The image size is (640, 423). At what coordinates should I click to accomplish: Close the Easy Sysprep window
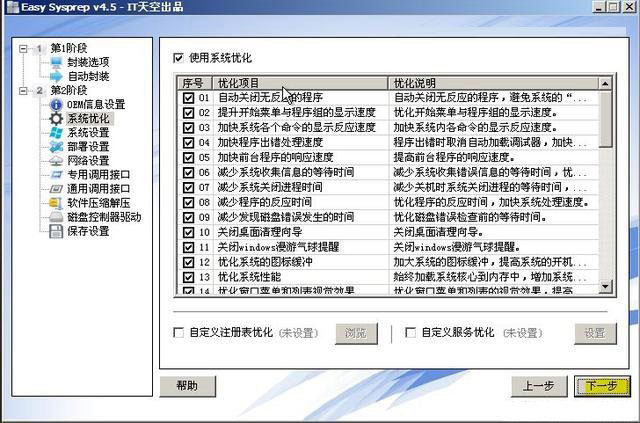click(x=629, y=7)
